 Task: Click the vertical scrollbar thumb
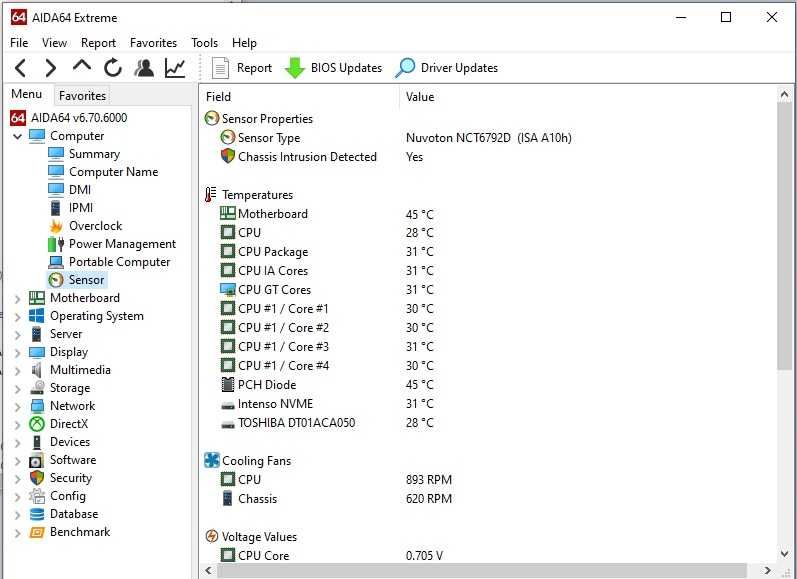[x=784, y=235]
